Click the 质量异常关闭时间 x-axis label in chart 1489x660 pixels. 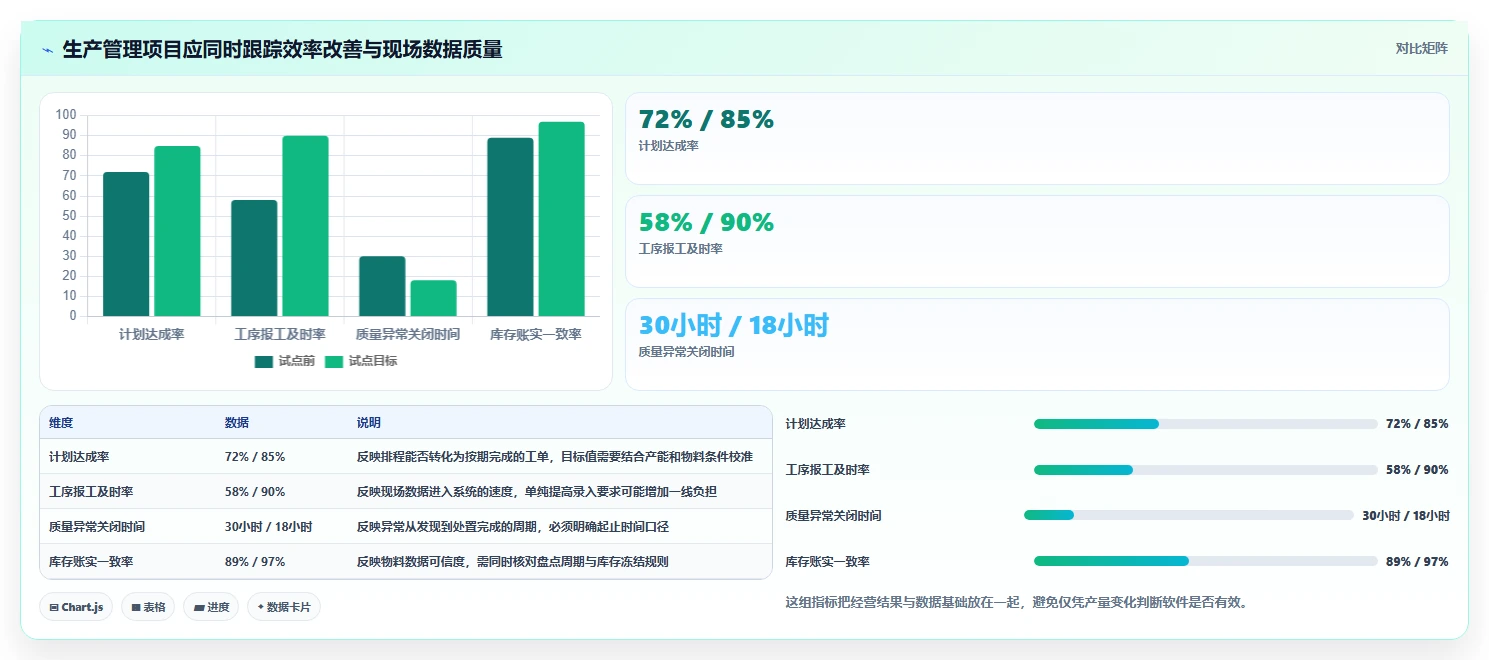point(408,334)
